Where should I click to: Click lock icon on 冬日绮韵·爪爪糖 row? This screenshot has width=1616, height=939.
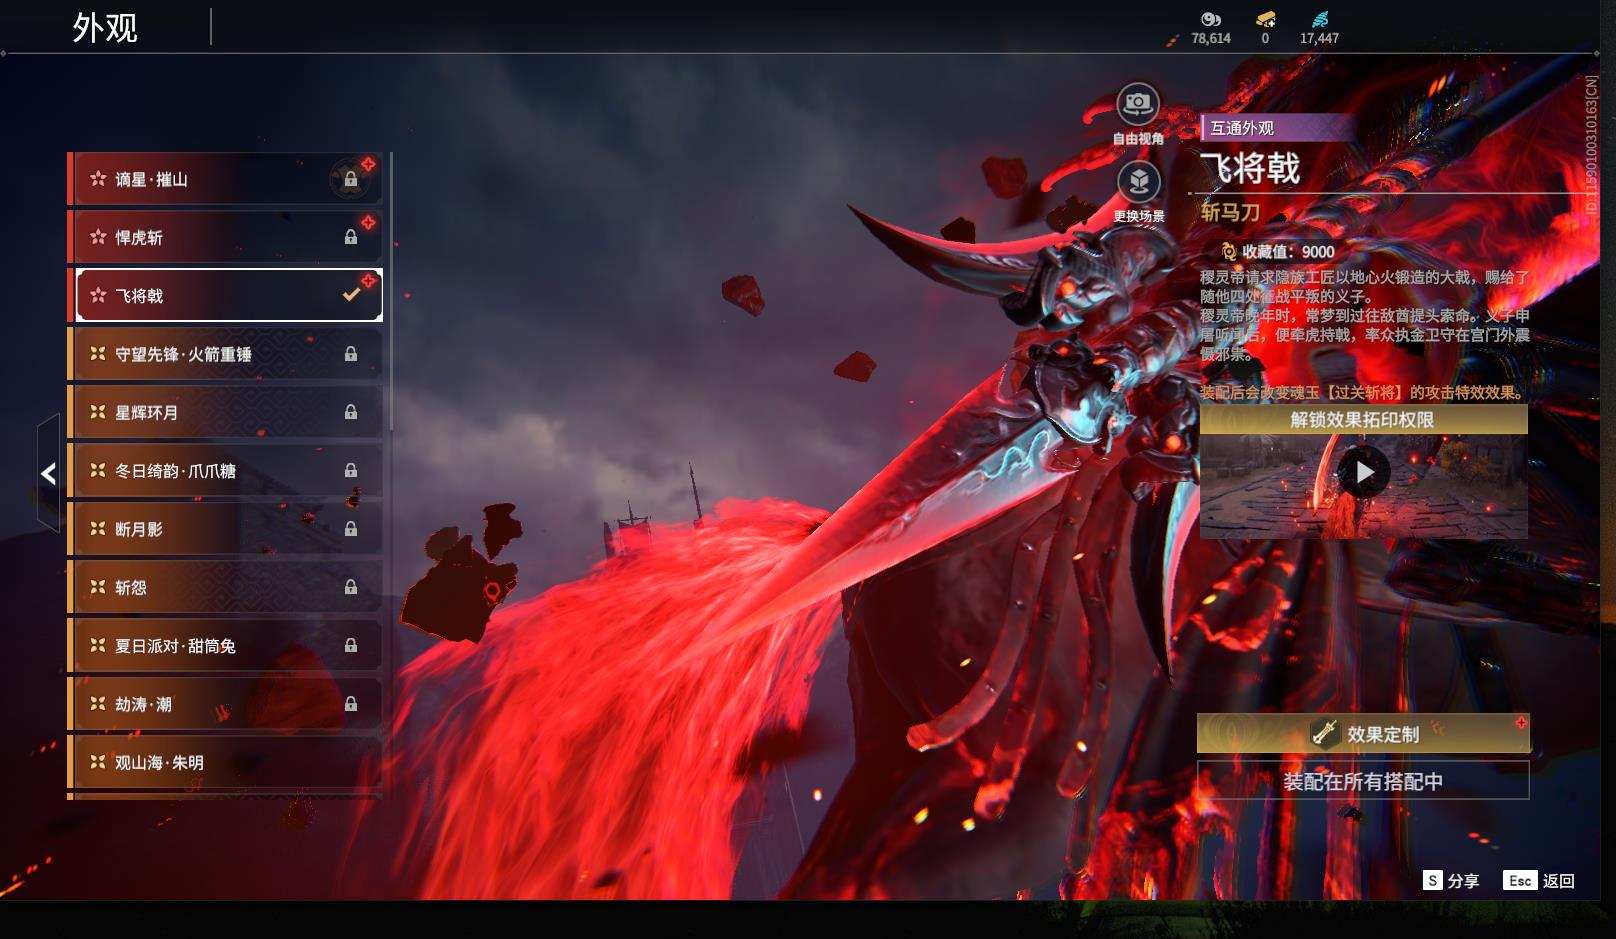click(x=351, y=470)
